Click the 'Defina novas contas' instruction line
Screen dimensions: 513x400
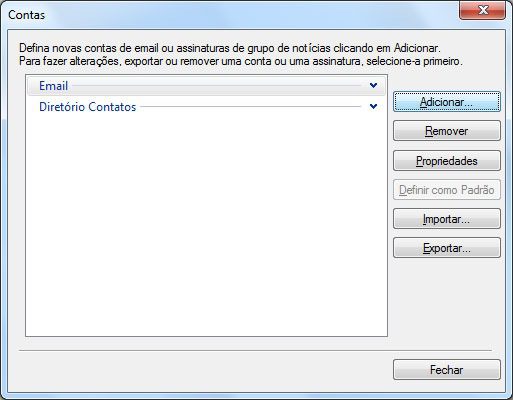[230, 48]
